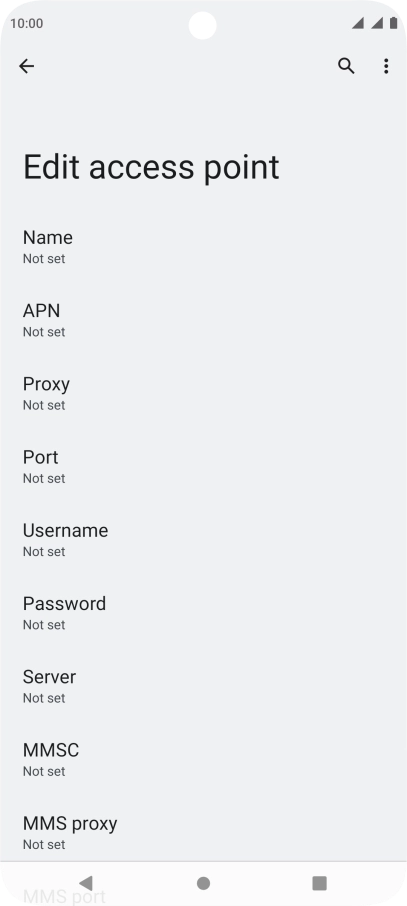This screenshot has height=906, width=407.
Task: Open the three-dot overflow menu
Action: (x=386, y=66)
